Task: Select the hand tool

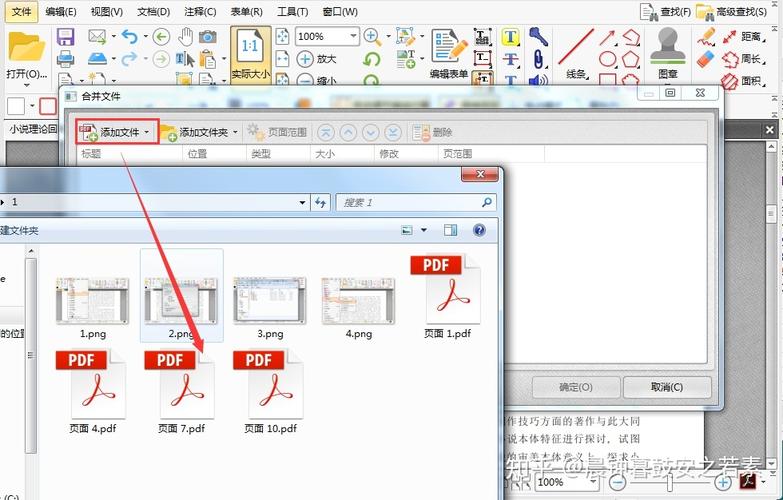Action: pyautogui.click(x=186, y=36)
